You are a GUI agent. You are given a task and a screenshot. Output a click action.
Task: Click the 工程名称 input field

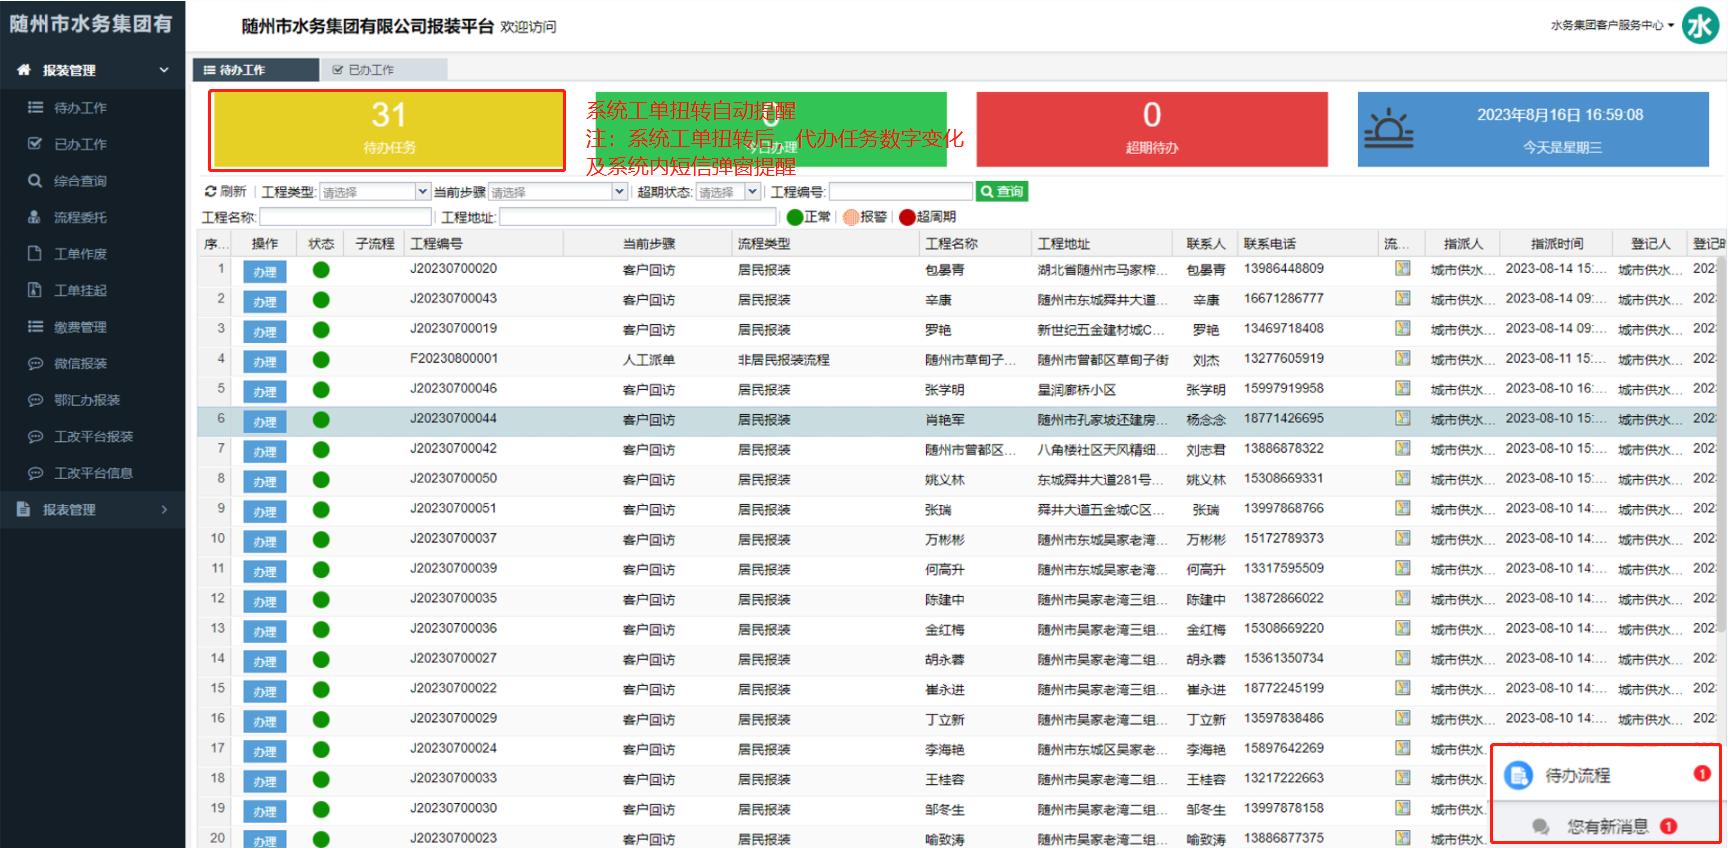tap(345, 217)
